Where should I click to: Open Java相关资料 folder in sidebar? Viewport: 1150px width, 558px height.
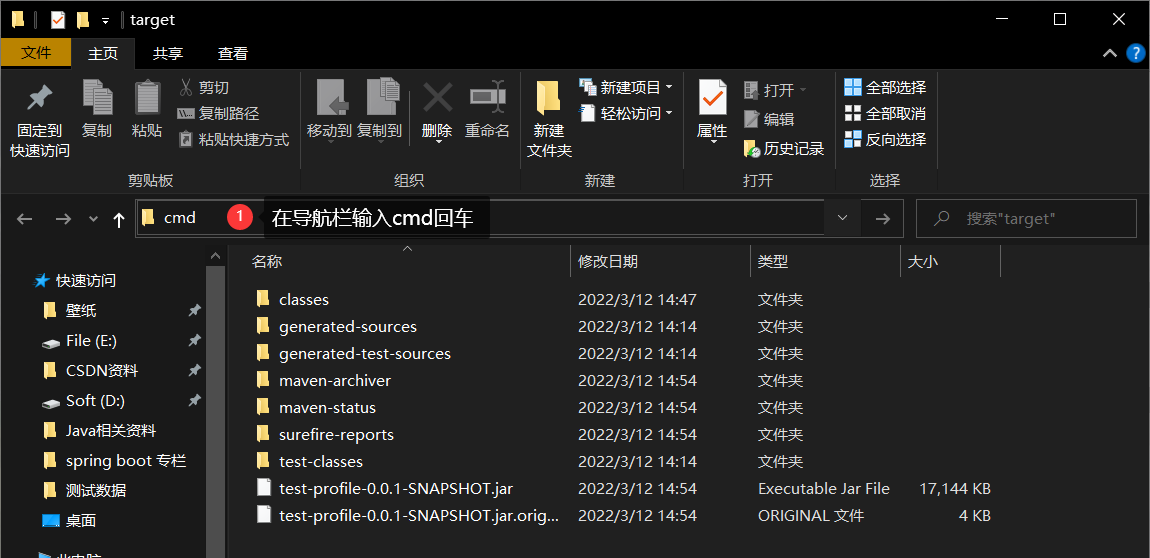[x=110, y=430]
